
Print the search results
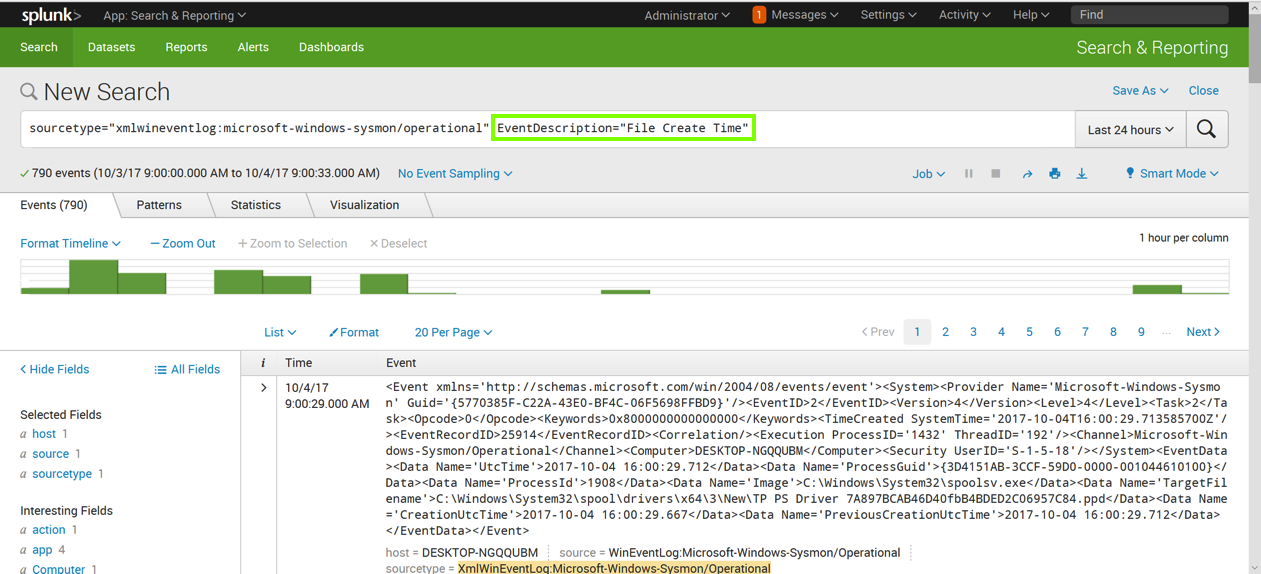click(1054, 173)
